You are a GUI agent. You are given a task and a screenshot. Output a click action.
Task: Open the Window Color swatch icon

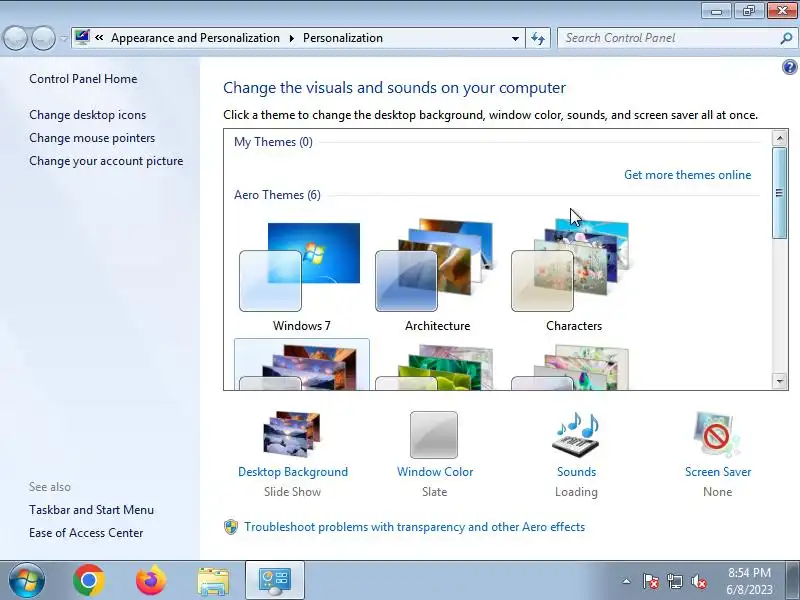tap(434, 435)
